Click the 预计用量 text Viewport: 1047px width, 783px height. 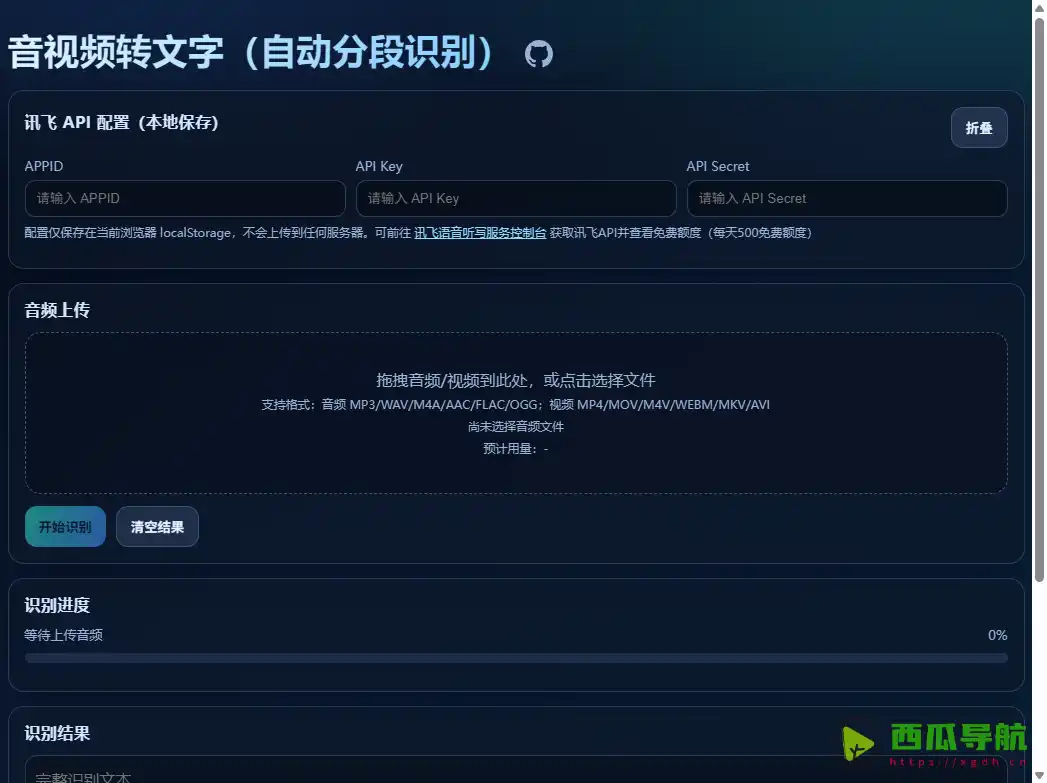coord(515,449)
